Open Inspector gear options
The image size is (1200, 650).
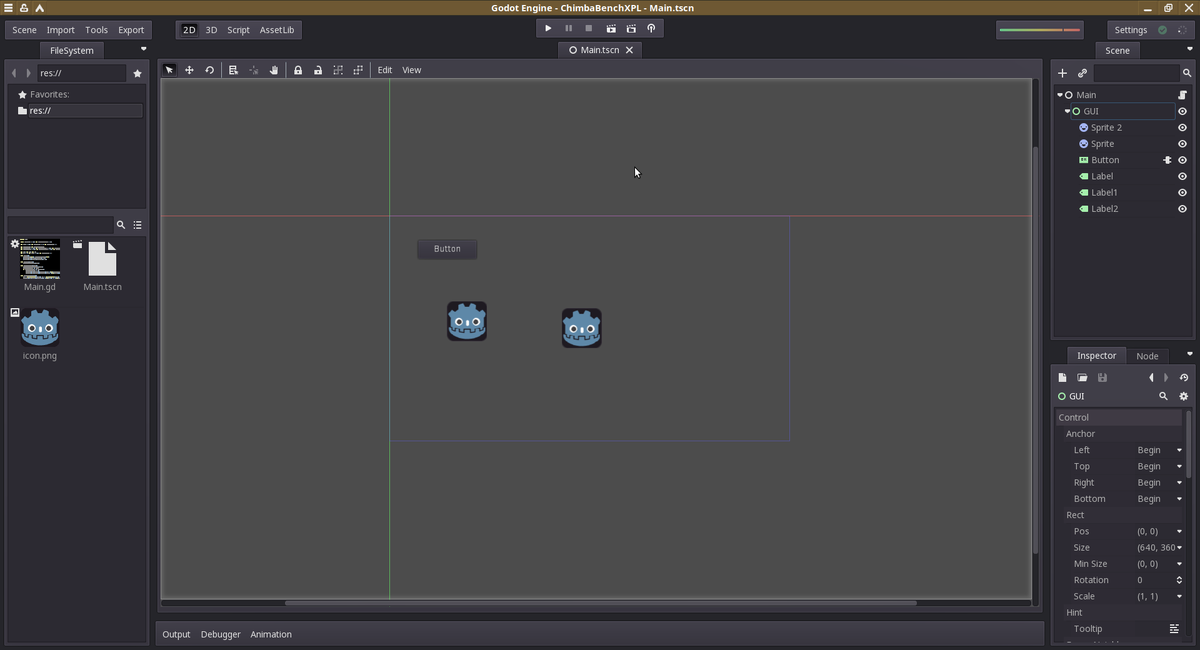click(x=1184, y=396)
